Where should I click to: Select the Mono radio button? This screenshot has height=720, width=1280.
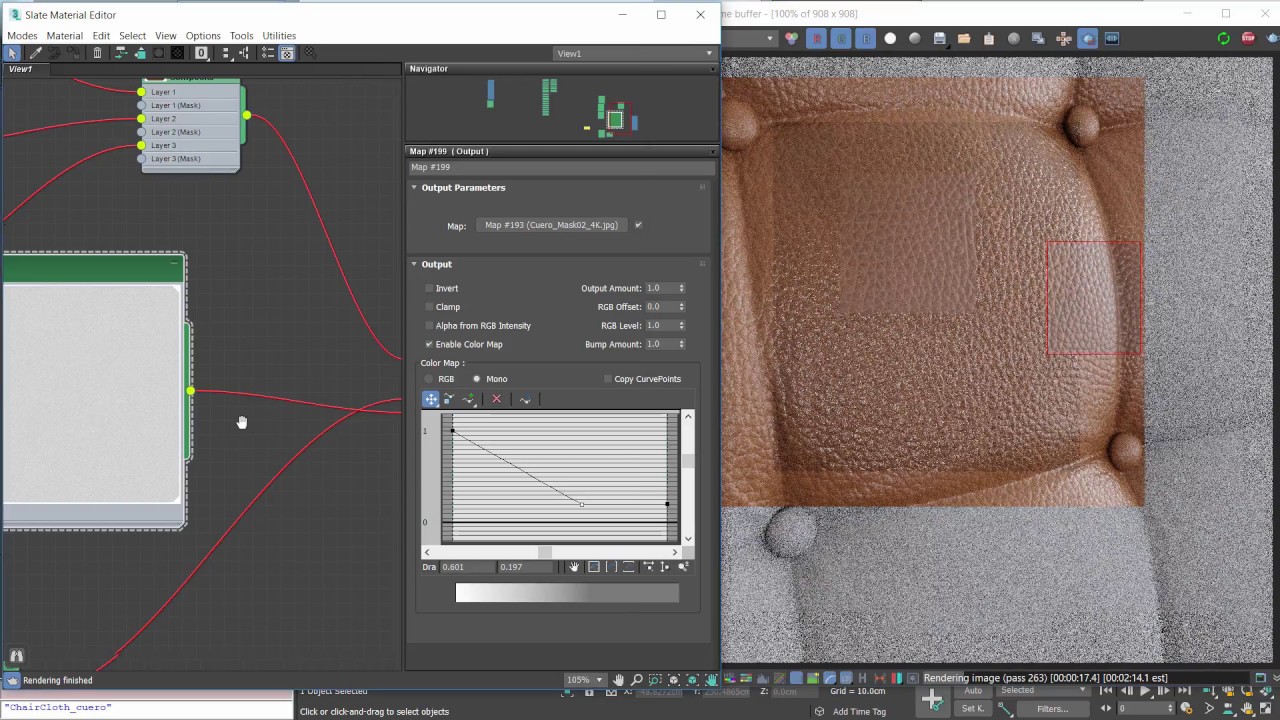pyautogui.click(x=477, y=379)
